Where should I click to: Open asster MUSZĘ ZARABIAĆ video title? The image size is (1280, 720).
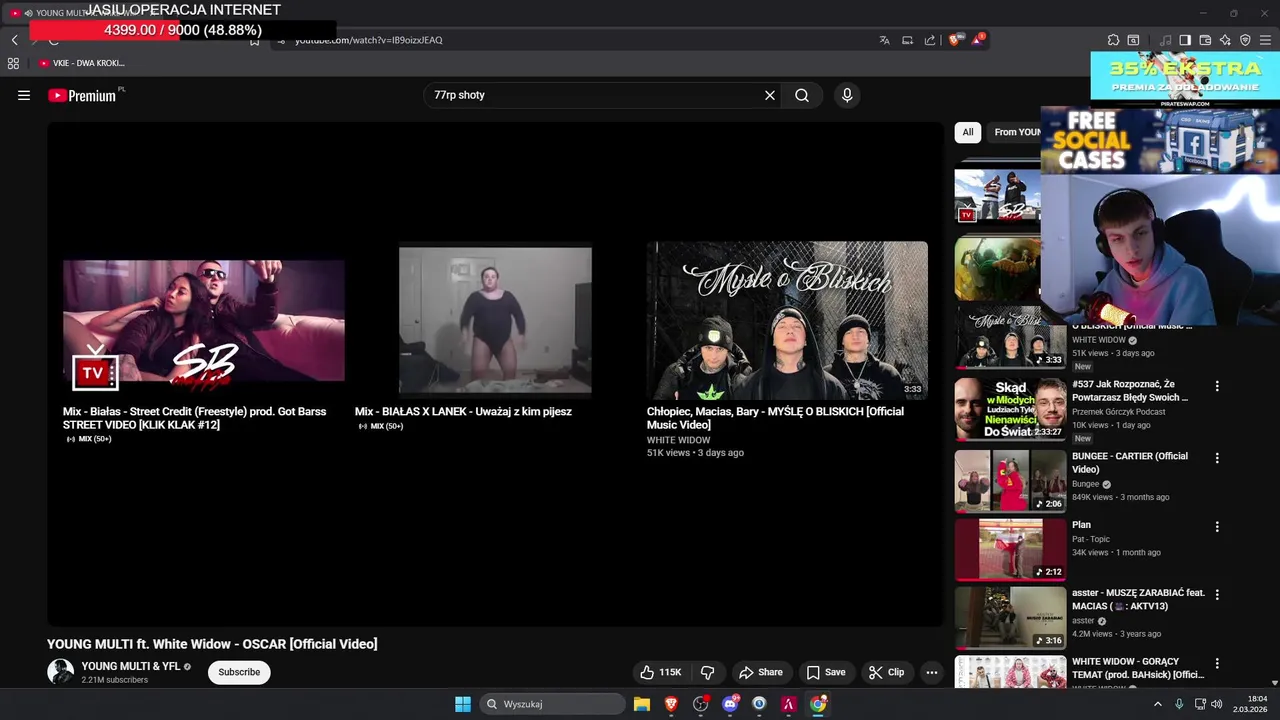1138,599
